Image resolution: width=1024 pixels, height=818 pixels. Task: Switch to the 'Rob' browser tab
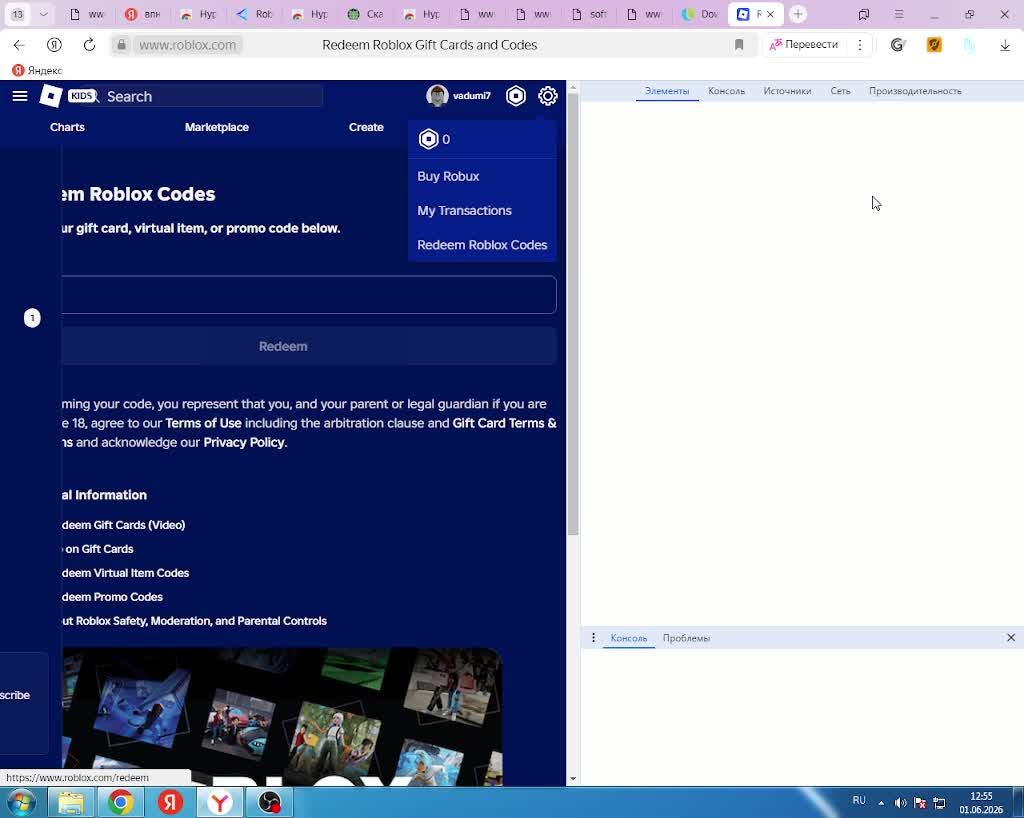pos(255,14)
